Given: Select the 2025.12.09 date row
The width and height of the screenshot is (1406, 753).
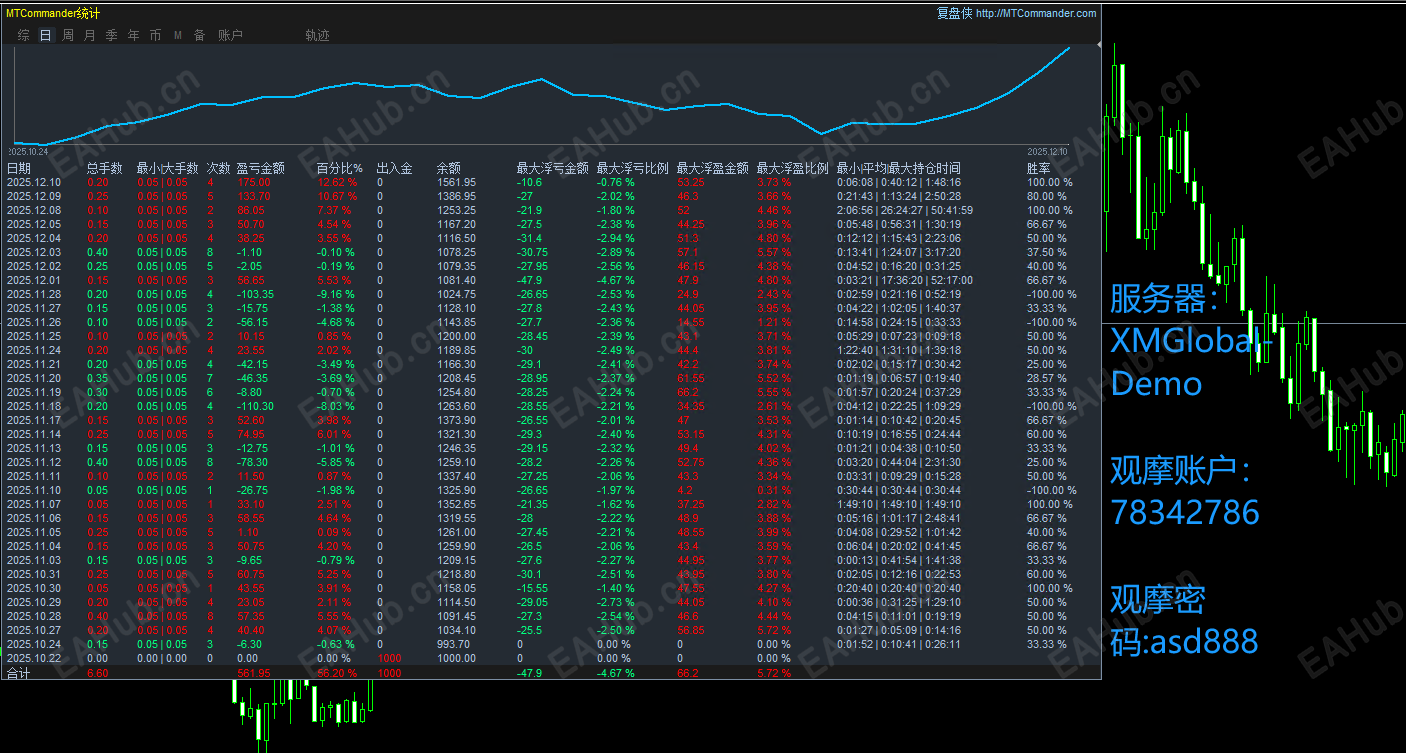Looking at the screenshot, I should (x=34, y=196).
